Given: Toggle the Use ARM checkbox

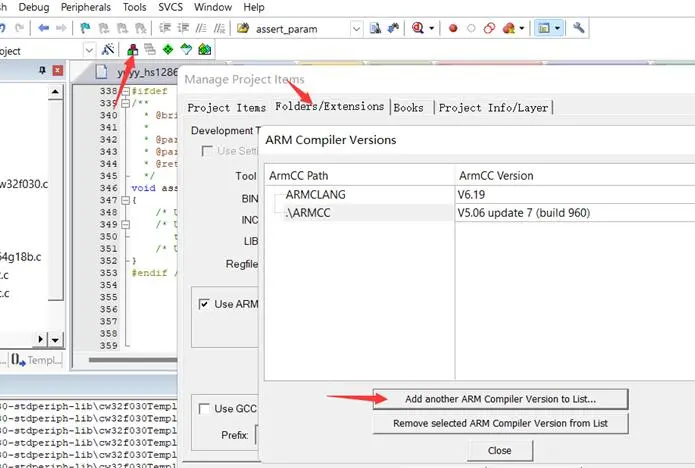Looking at the screenshot, I should coord(205,304).
